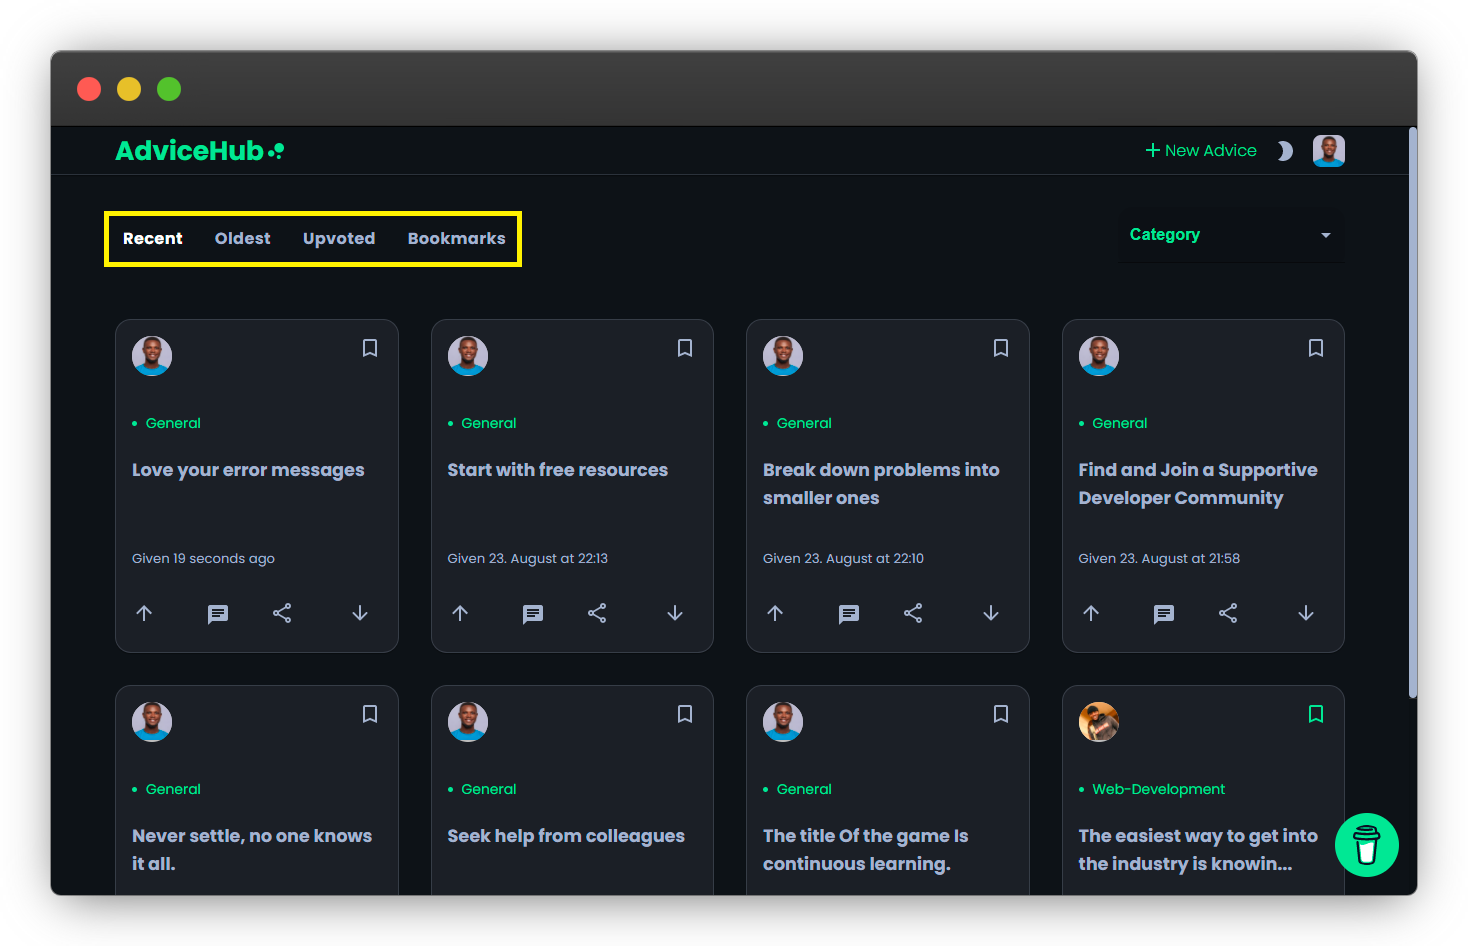1468x946 pixels.
Task: Click author avatar on 'Break down problems' card
Action: pos(783,356)
